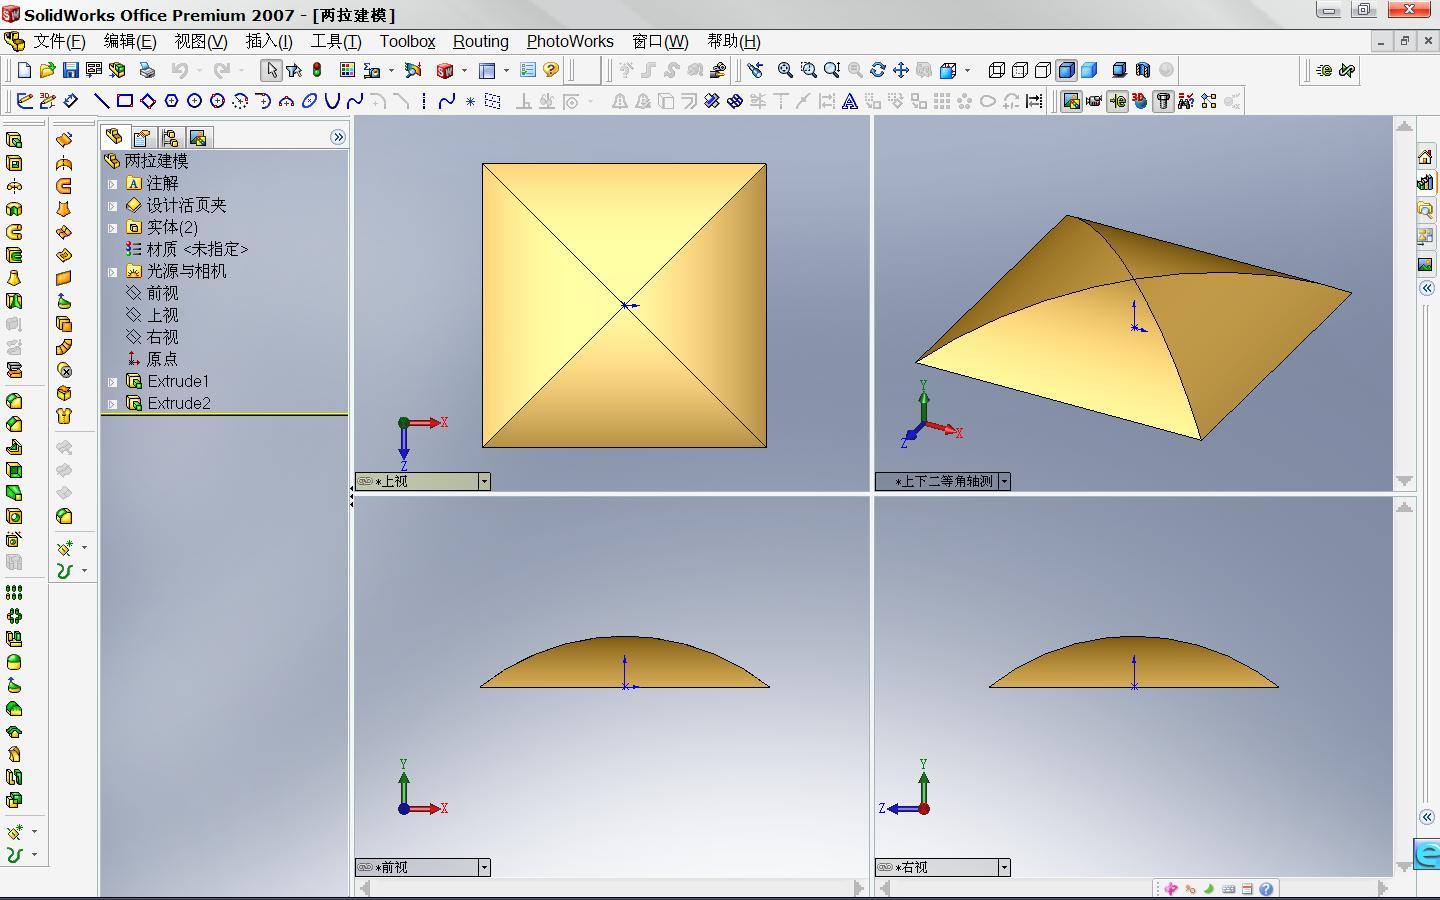Click the Options list icon
The height and width of the screenshot is (900, 1440).
point(528,70)
